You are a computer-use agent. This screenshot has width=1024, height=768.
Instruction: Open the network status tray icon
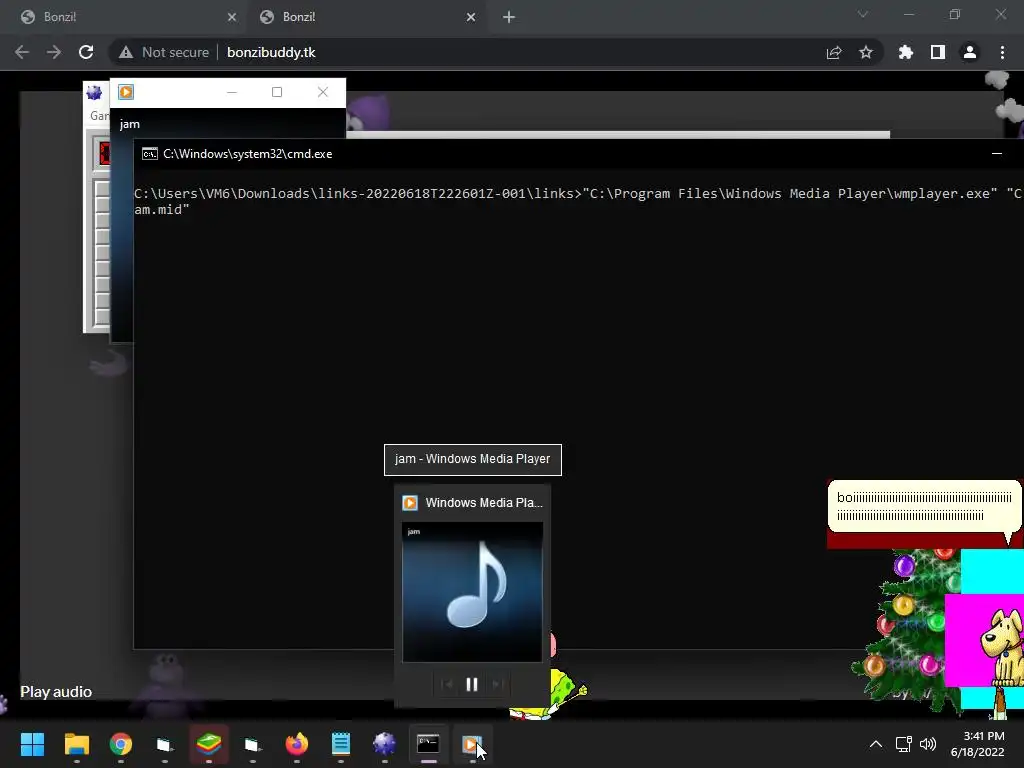click(904, 744)
